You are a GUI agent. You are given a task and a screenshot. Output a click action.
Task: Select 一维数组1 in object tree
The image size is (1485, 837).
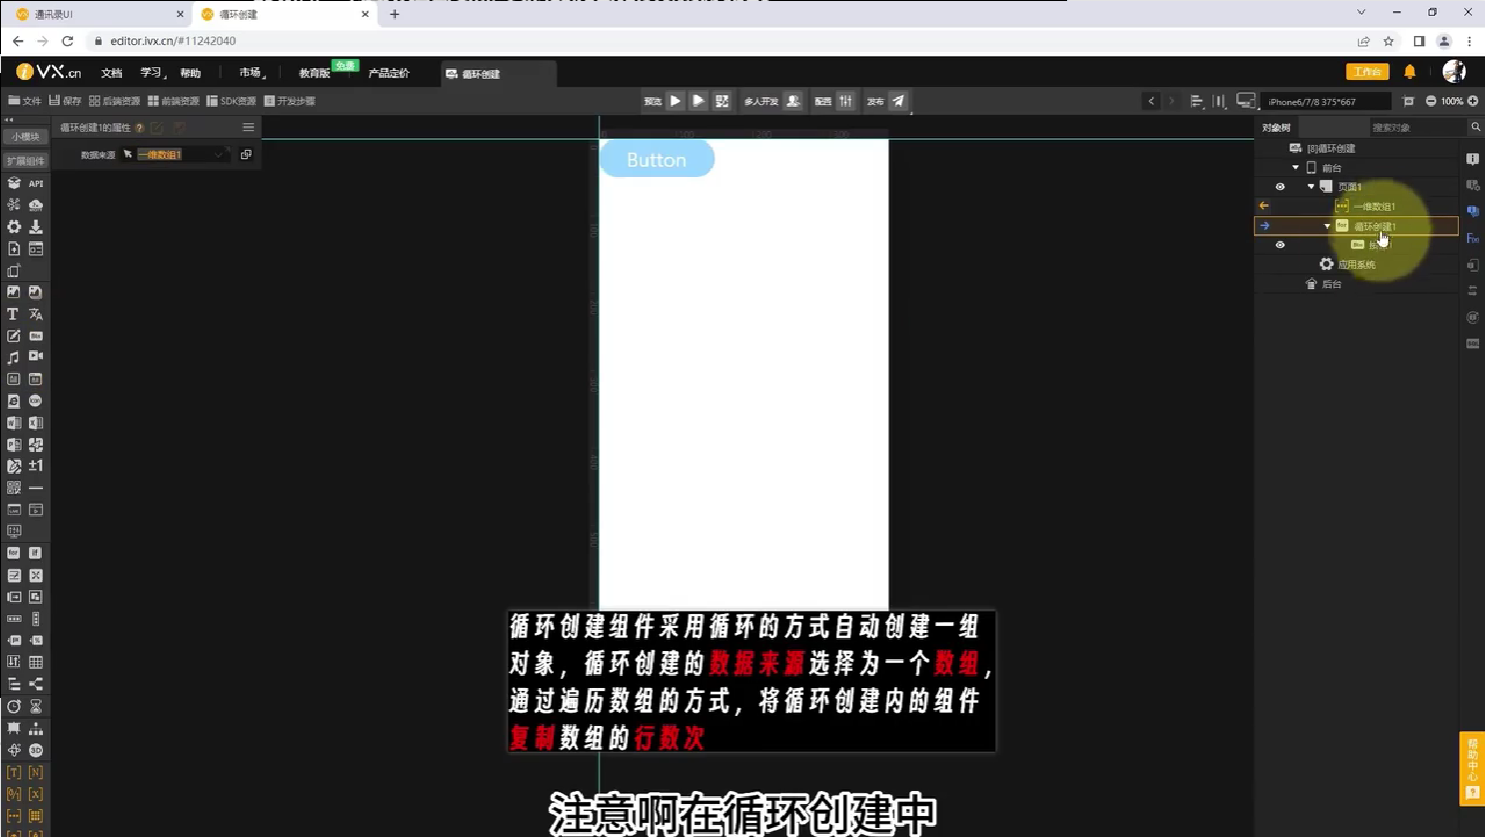[x=1374, y=206]
